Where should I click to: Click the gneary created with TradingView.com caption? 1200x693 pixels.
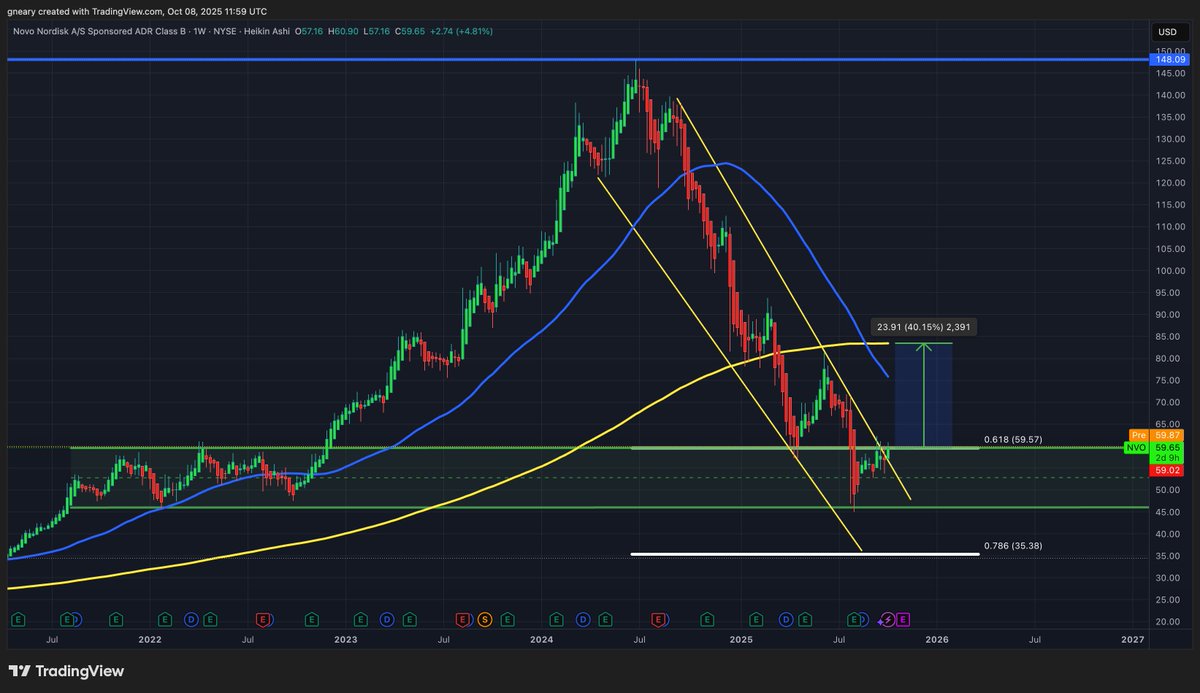coord(139,11)
